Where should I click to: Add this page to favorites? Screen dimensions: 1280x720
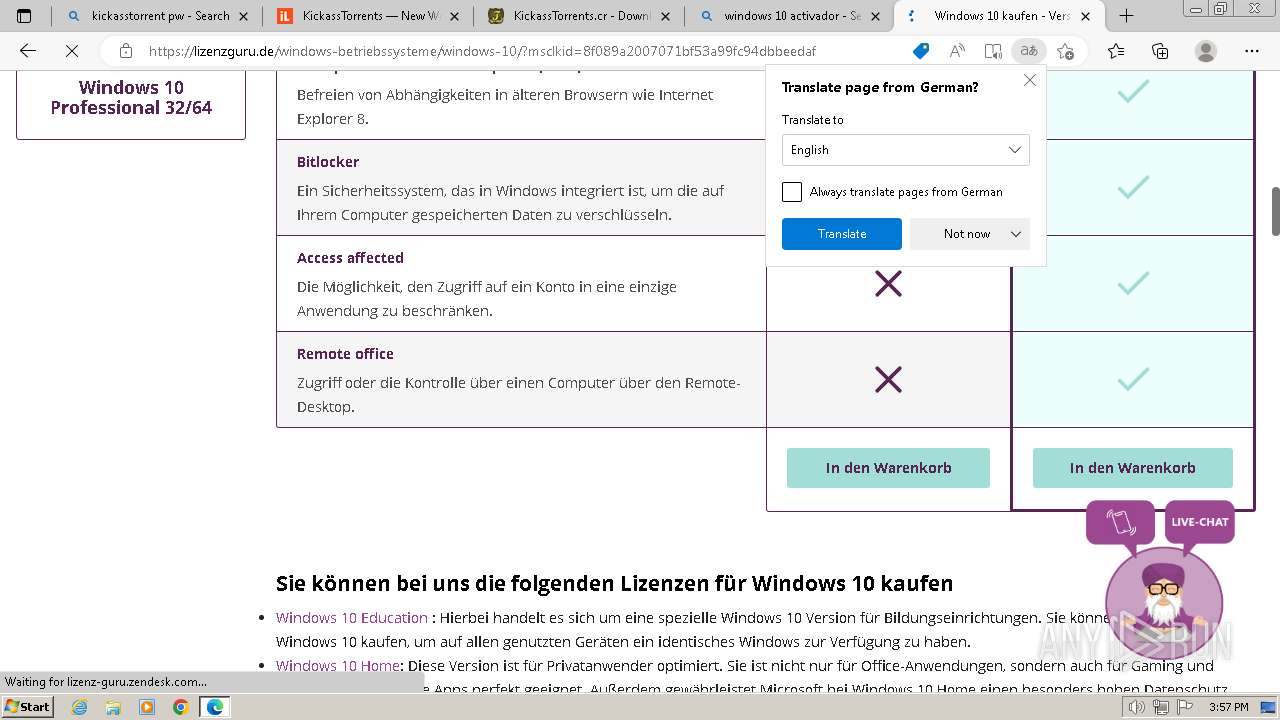click(1065, 51)
